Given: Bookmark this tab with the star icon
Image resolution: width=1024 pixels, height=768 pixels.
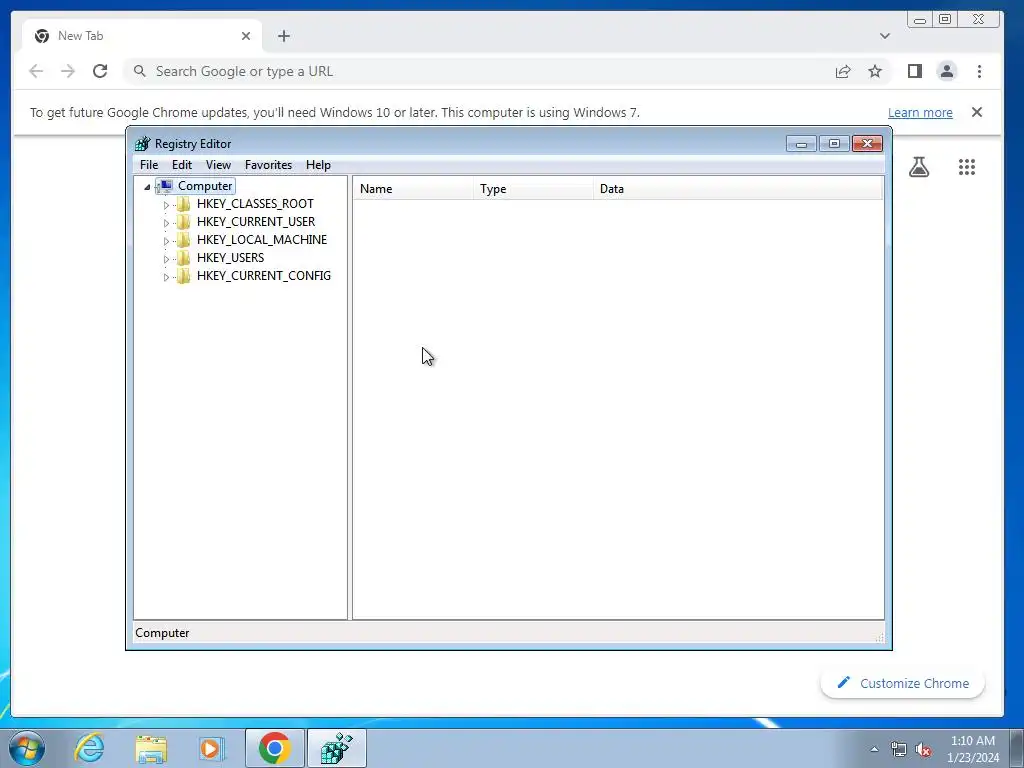Looking at the screenshot, I should tap(875, 71).
